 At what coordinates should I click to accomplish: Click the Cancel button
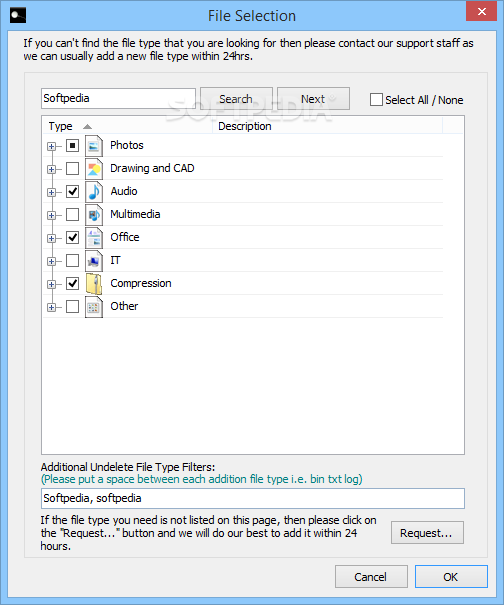[371, 577]
